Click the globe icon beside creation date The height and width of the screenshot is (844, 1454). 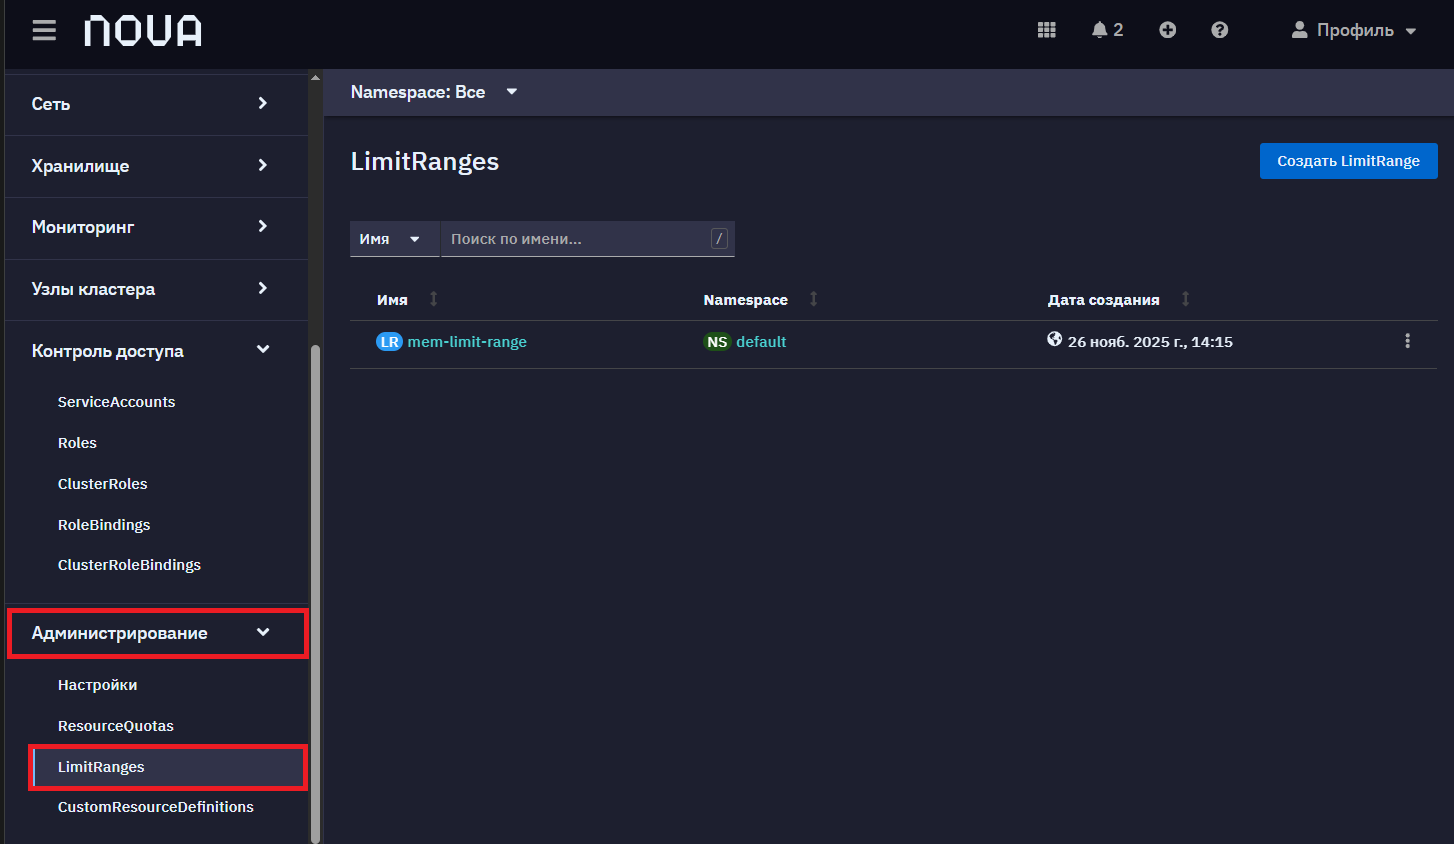[x=1054, y=339]
